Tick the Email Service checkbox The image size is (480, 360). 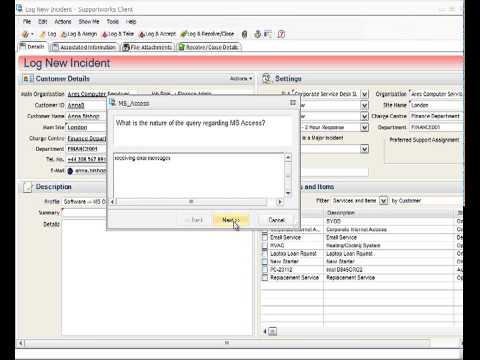tap(265, 238)
